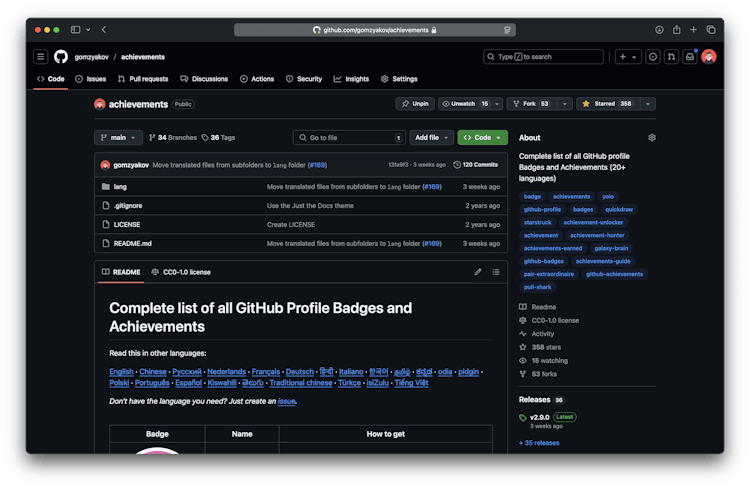Open the user profile avatar menu
The image size is (750, 488).
709,57
